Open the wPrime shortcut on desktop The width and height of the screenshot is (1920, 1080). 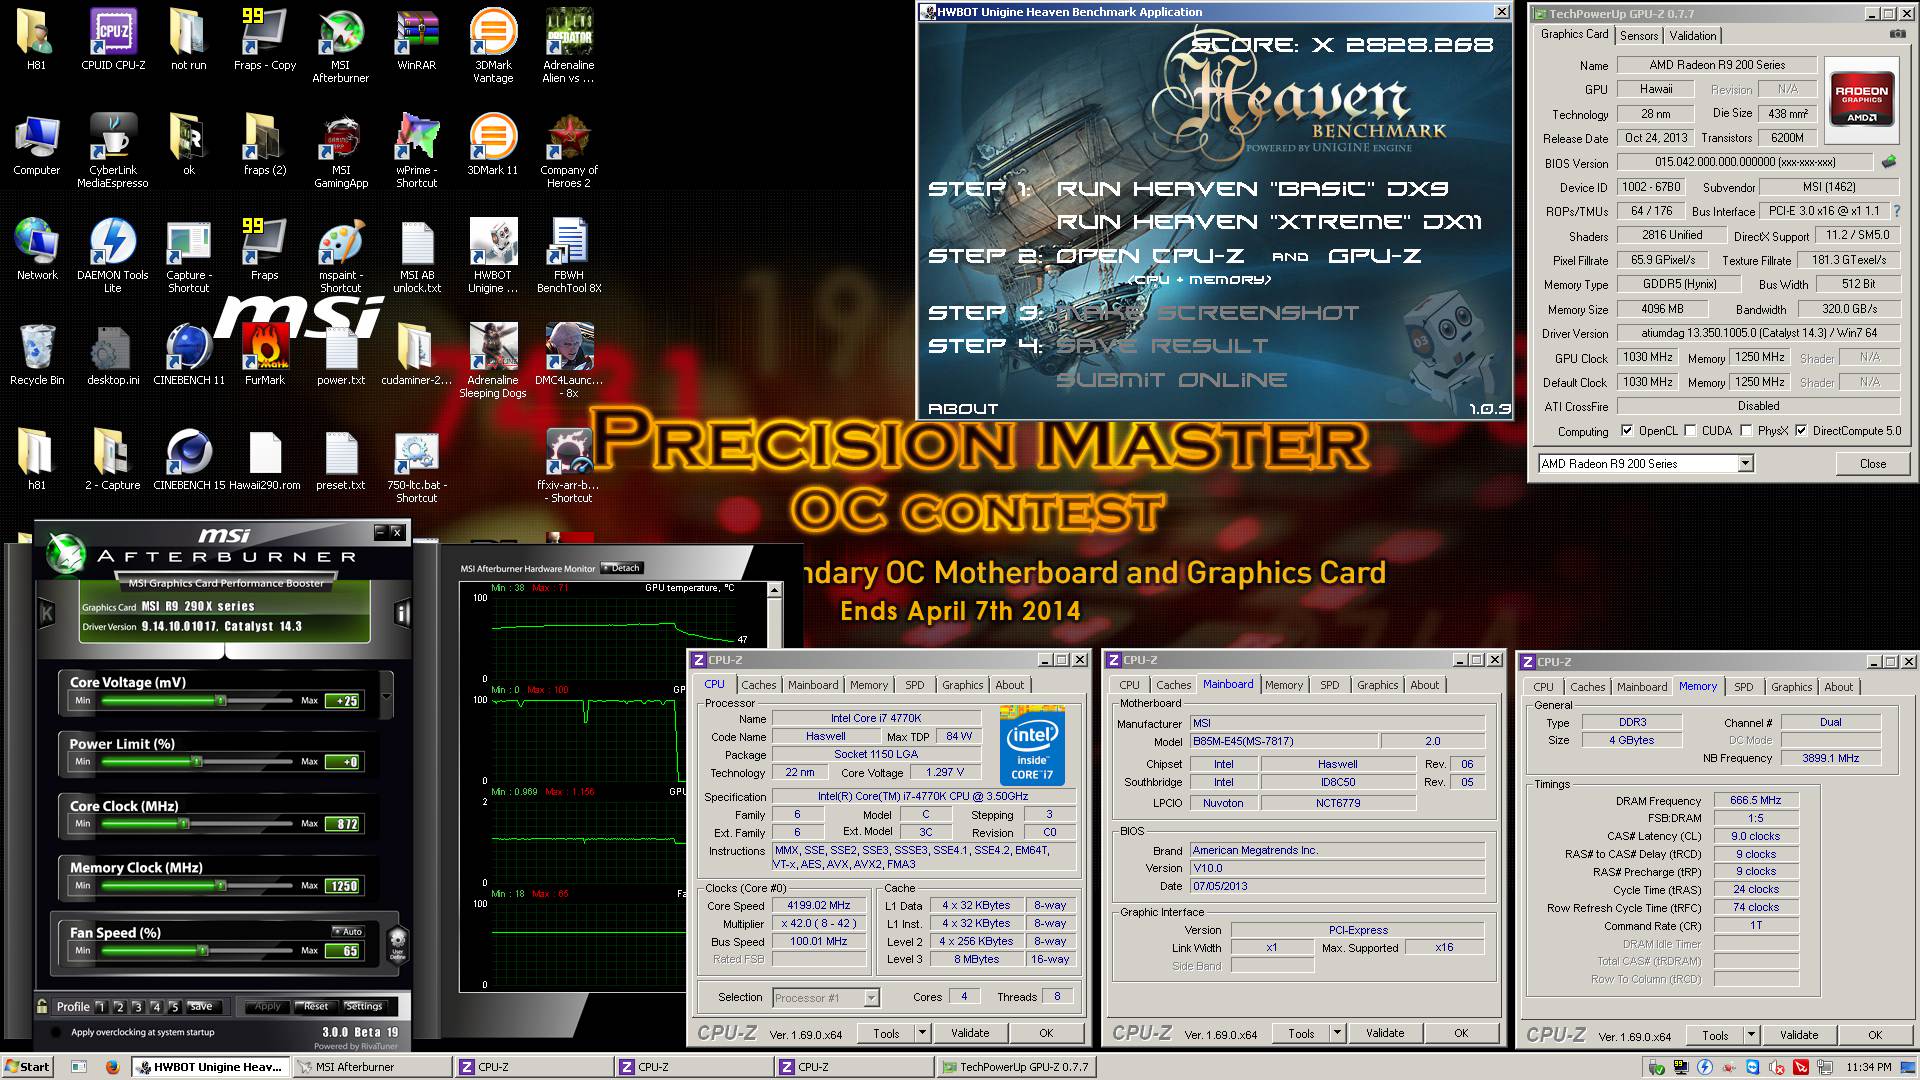[x=416, y=150]
